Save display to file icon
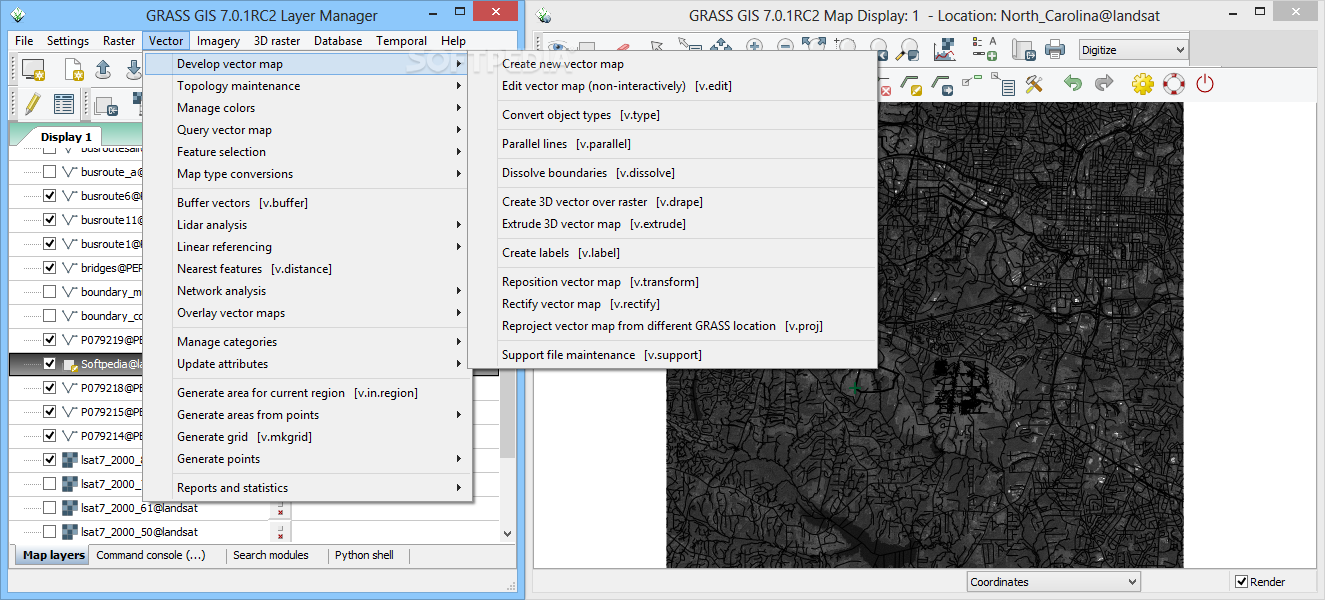1325x600 pixels. (x=1022, y=50)
